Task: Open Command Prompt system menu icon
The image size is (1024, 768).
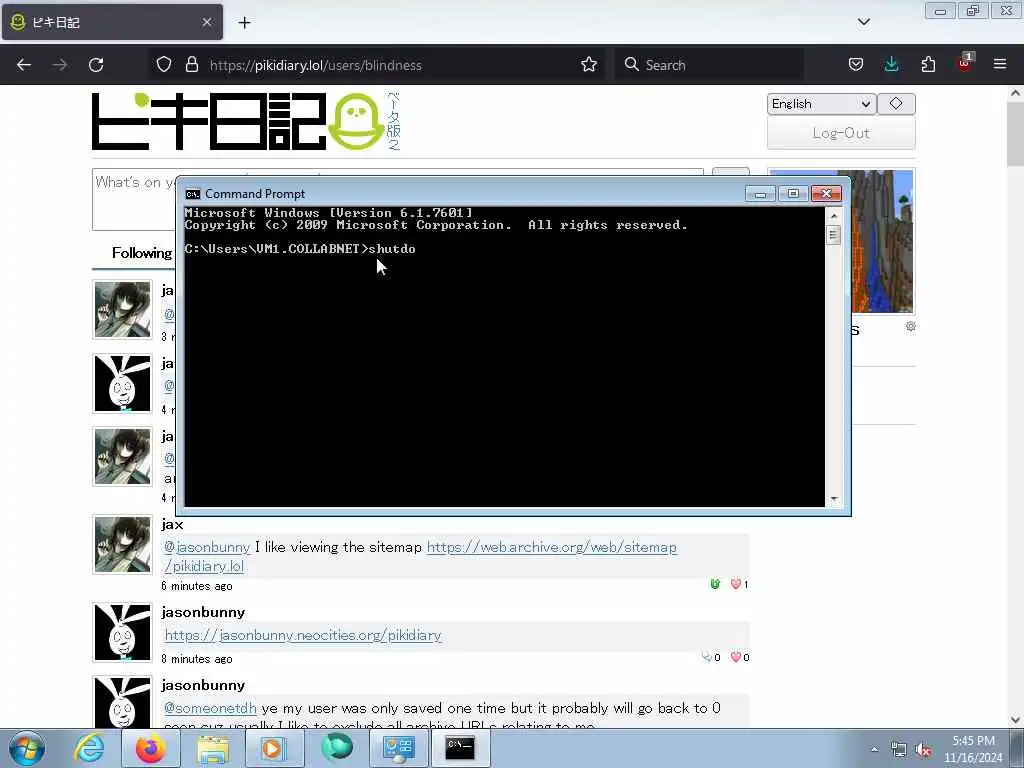Action: [x=193, y=194]
